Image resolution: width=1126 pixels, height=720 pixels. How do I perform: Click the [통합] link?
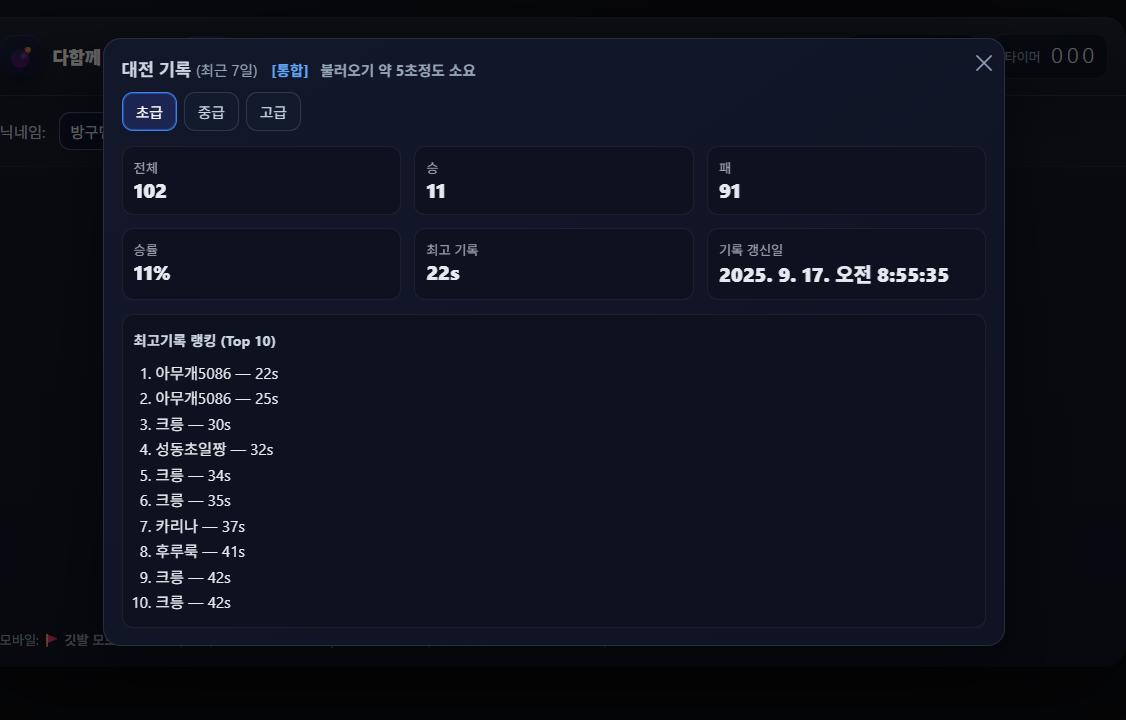[x=289, y=70]
